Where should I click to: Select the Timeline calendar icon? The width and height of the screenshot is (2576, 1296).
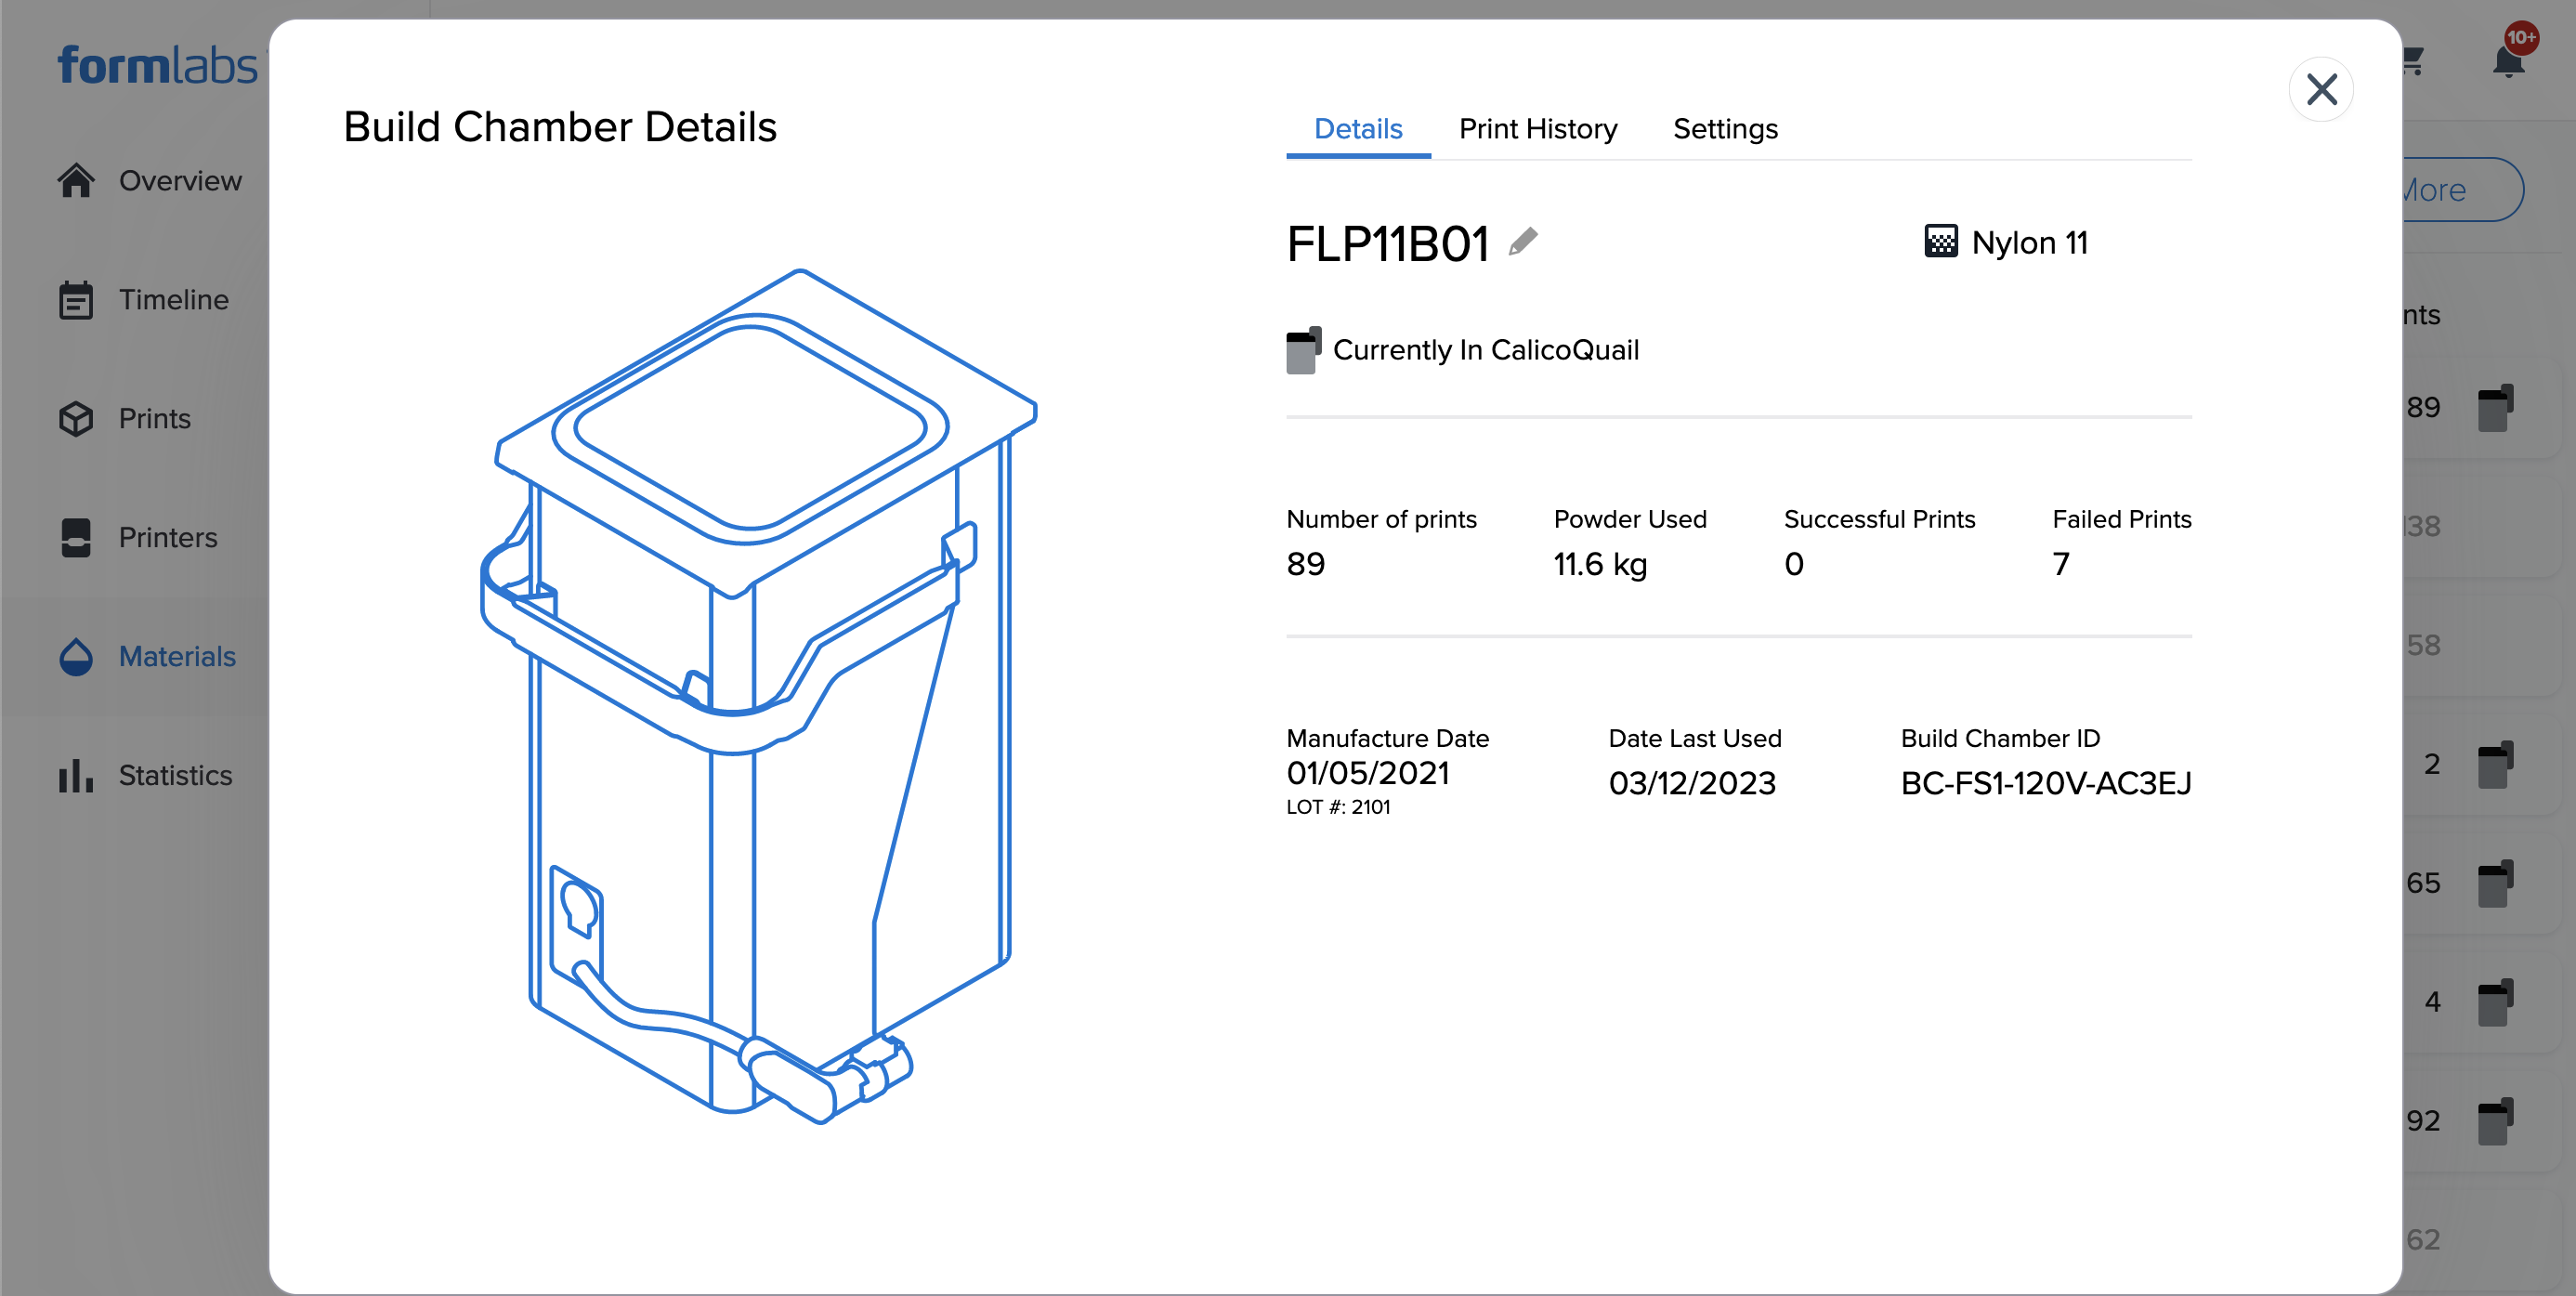pos(77,299)
